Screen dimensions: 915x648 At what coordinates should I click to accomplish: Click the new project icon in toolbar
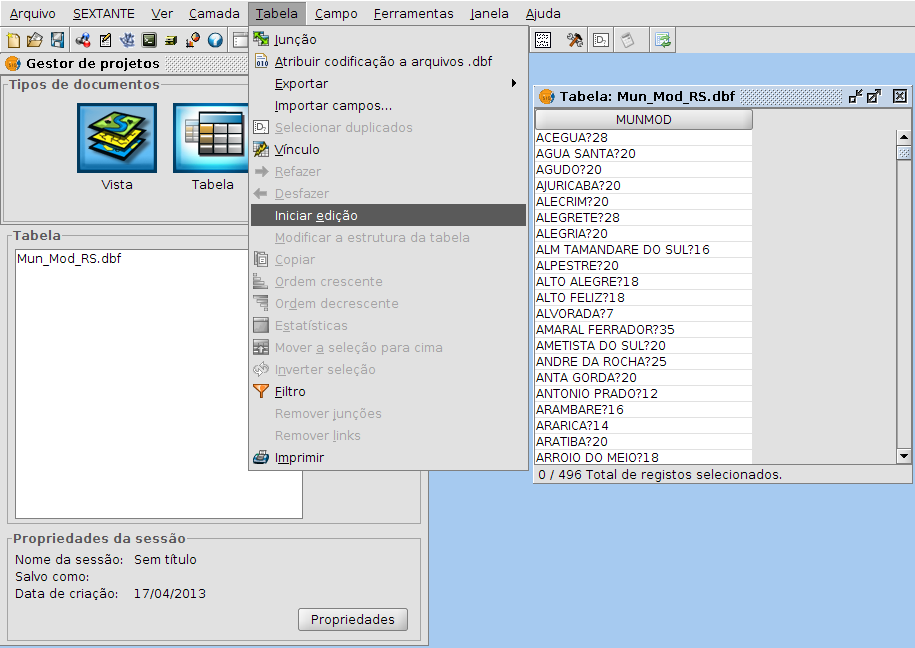coord(13,40)
